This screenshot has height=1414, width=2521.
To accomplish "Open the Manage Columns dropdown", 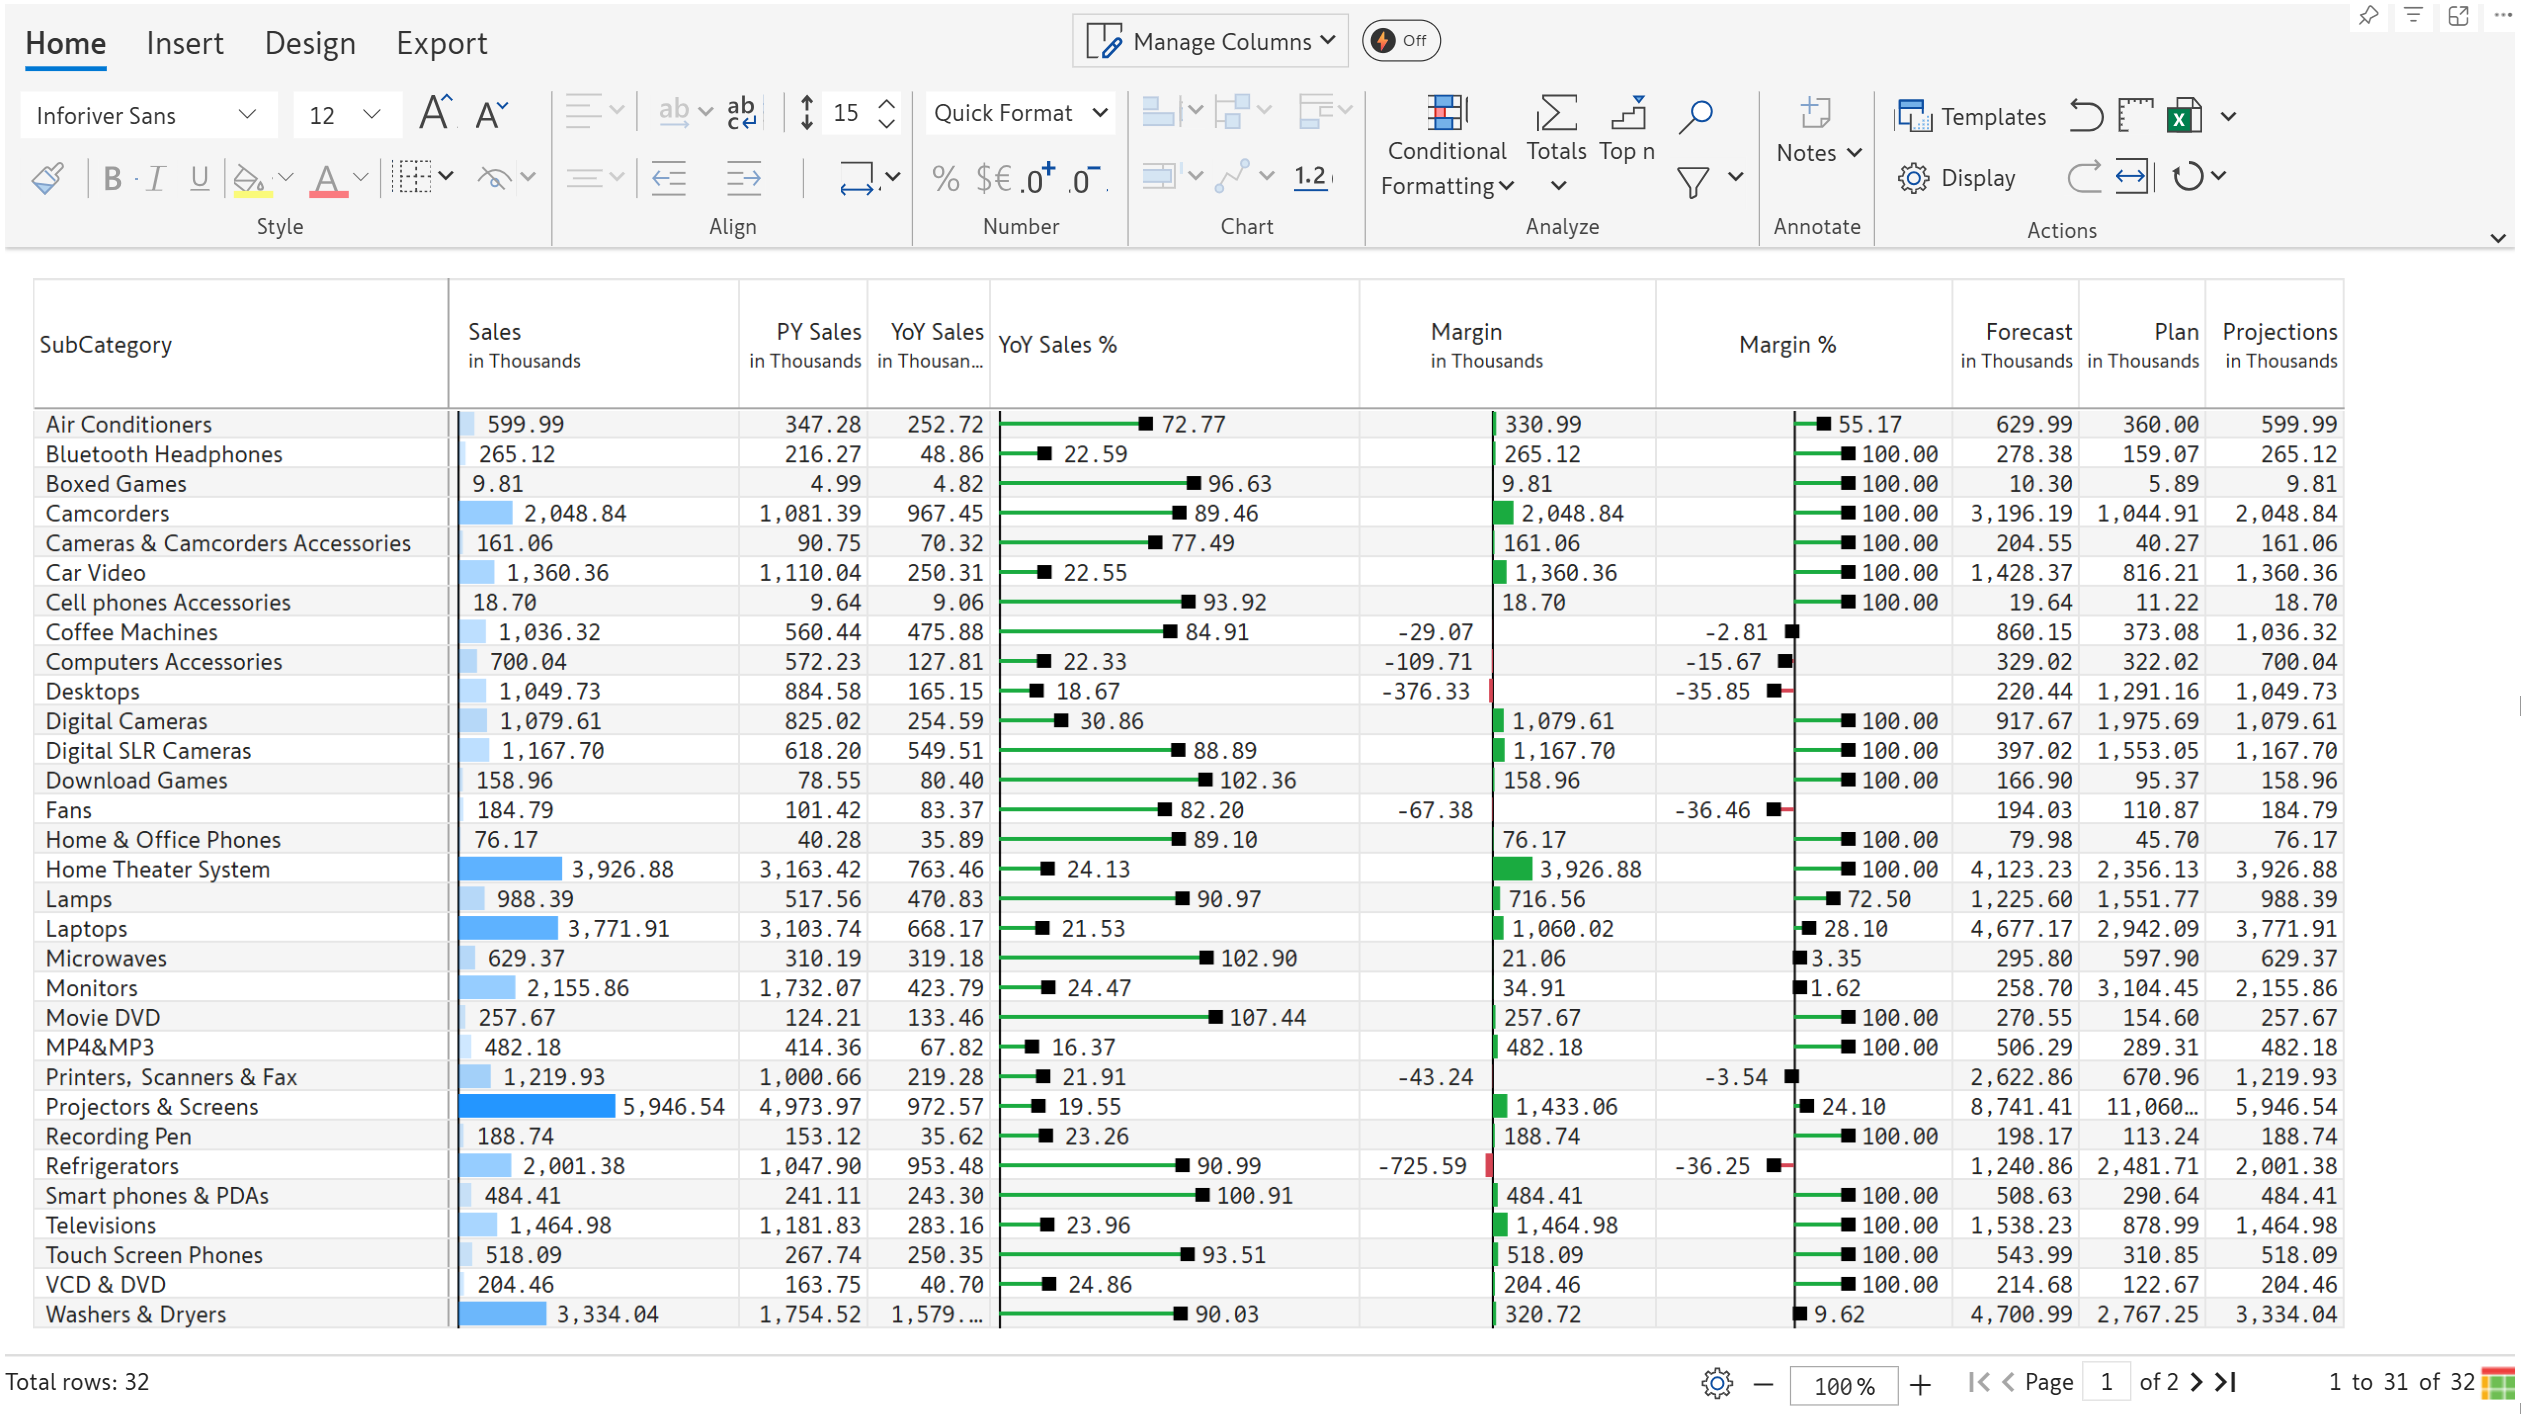I will [1210, 41].
